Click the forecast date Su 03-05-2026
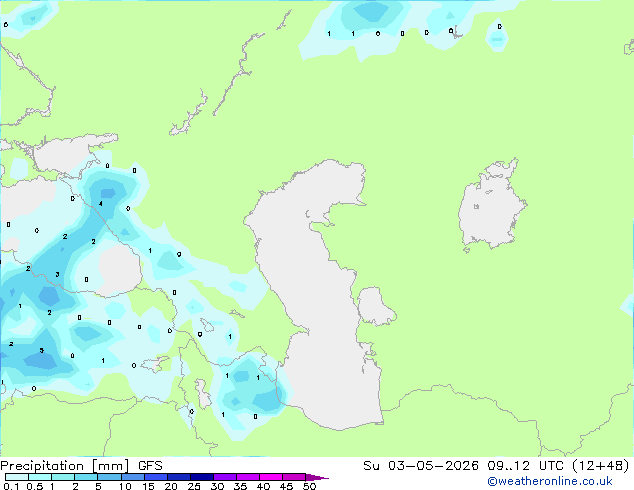The width and height of the screenshot is (634, 490). tap(421, 466)
